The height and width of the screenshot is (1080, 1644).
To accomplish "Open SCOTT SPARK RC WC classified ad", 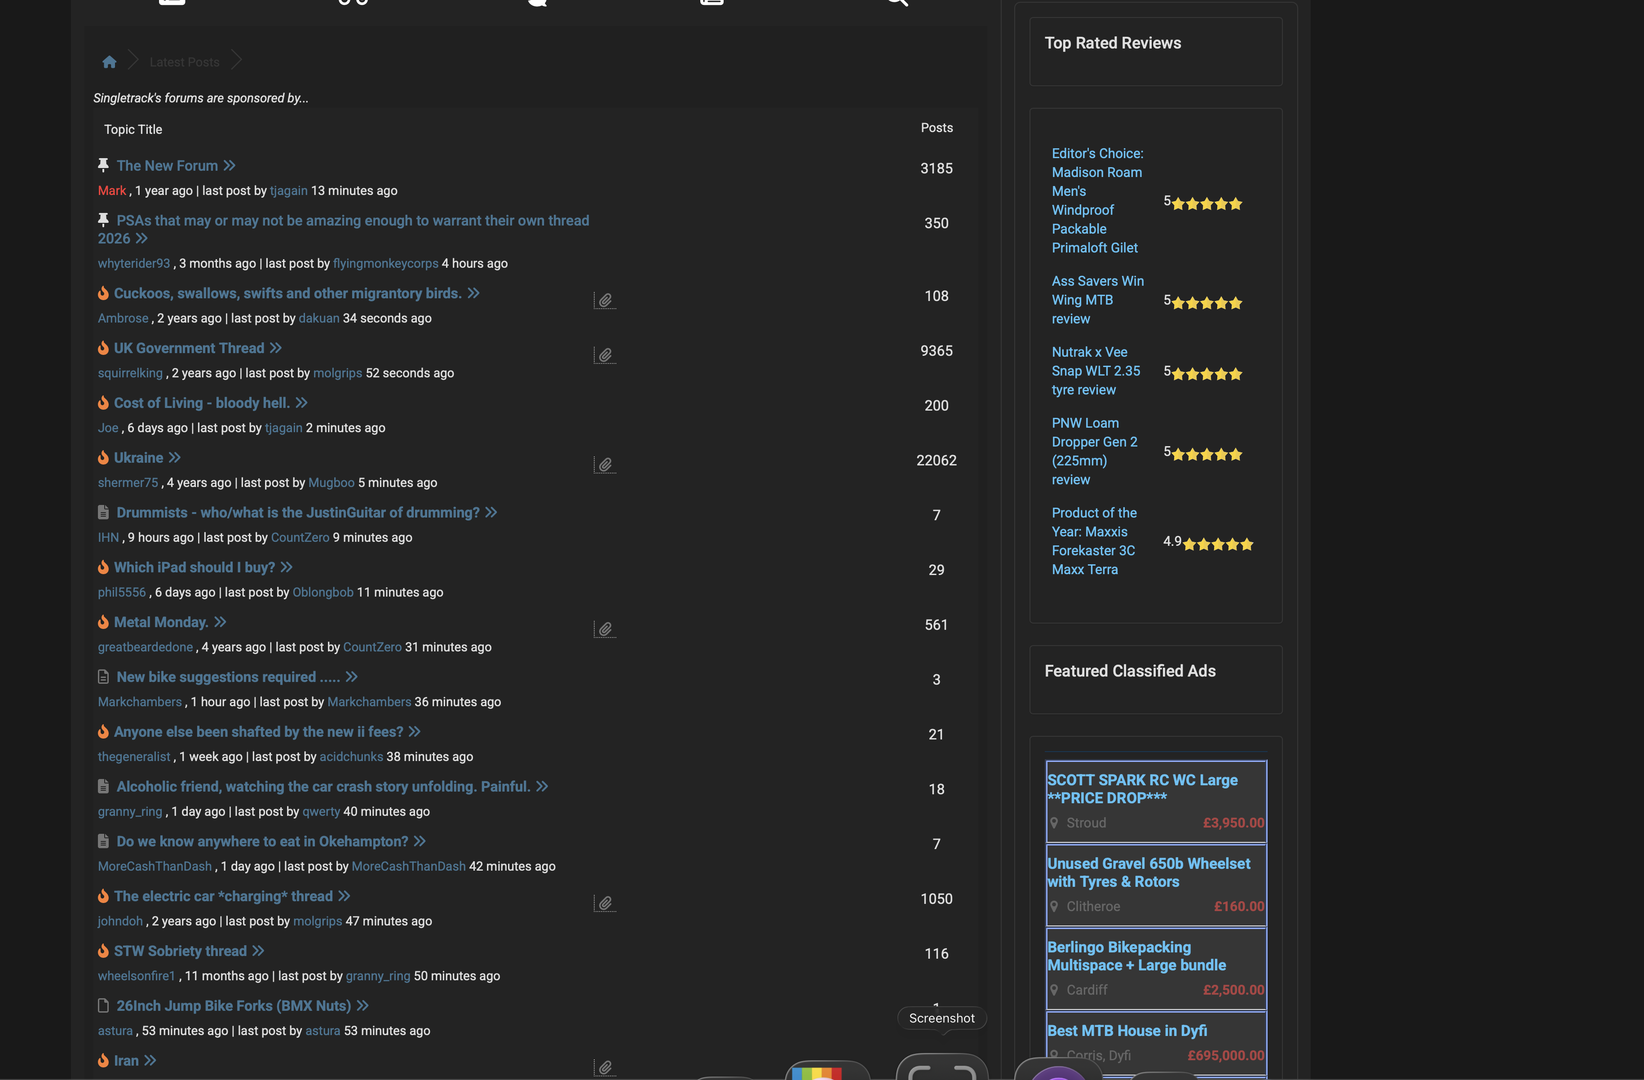I will point(1142,789).
